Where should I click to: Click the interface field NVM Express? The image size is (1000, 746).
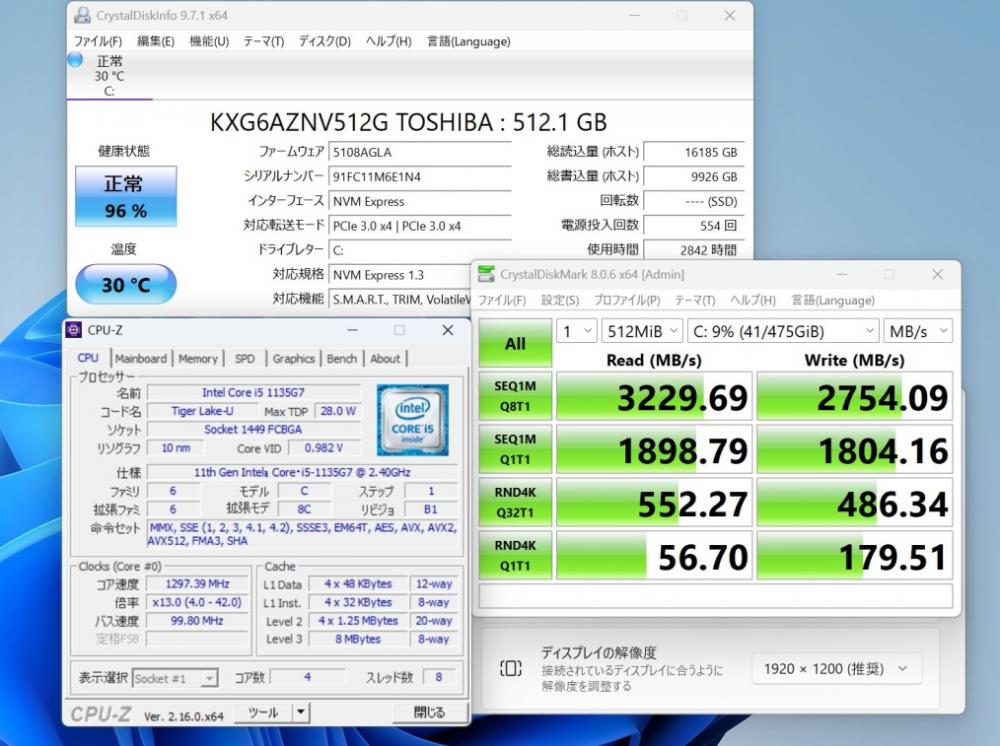420,201
